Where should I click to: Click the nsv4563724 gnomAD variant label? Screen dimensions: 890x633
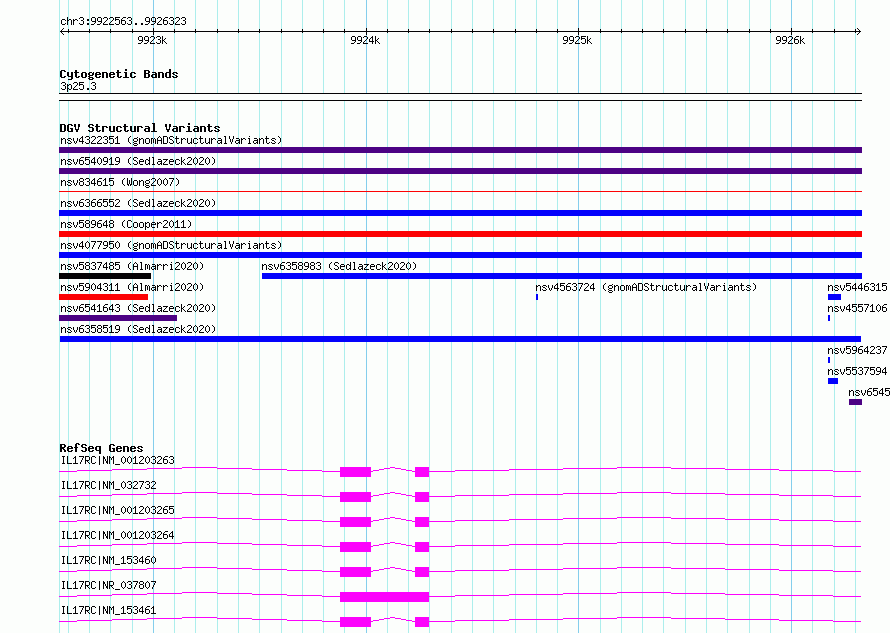(x=646, y=287)
